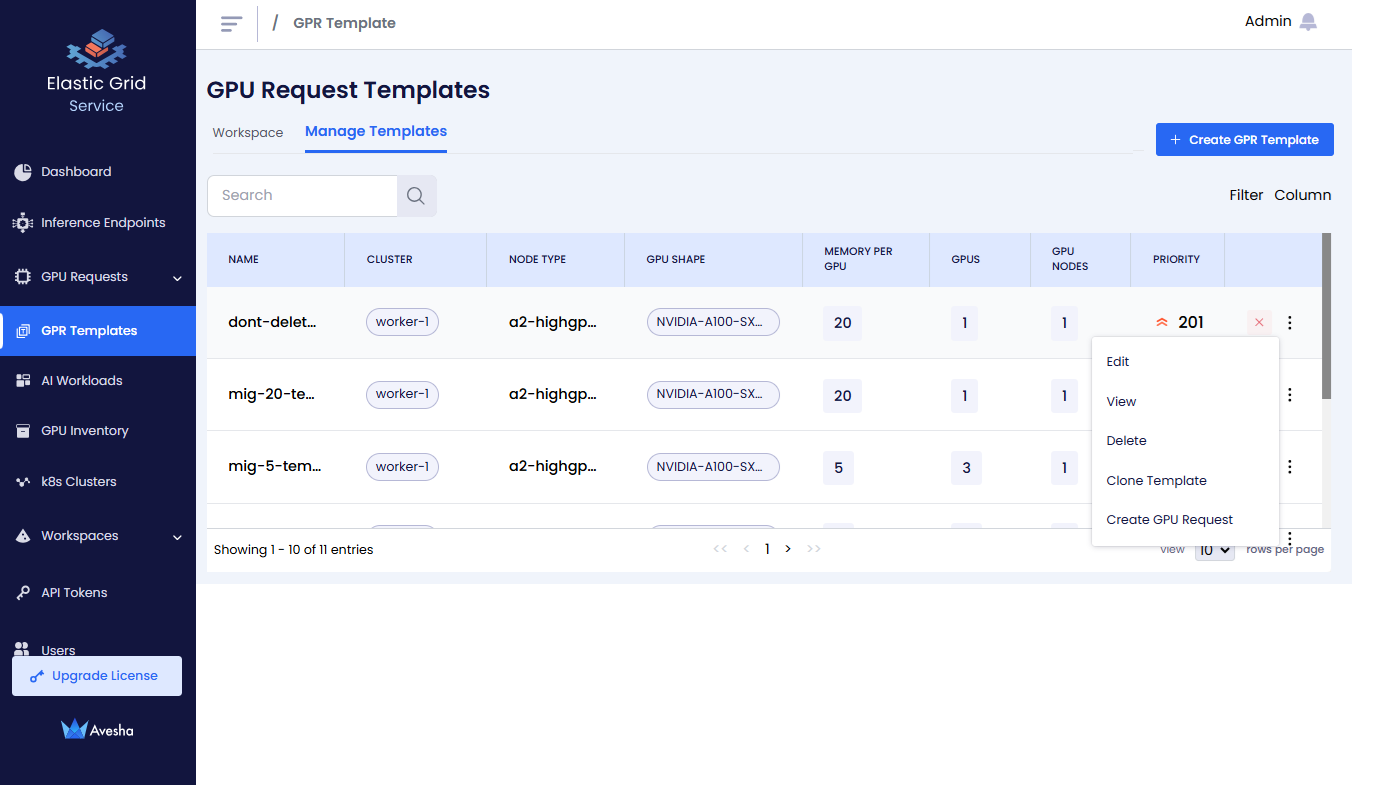Screen dimensions: 1375x786
Task: Open kebab menu for mig-5 template row
Action: pyautogui.click(x=1289, y=467)
